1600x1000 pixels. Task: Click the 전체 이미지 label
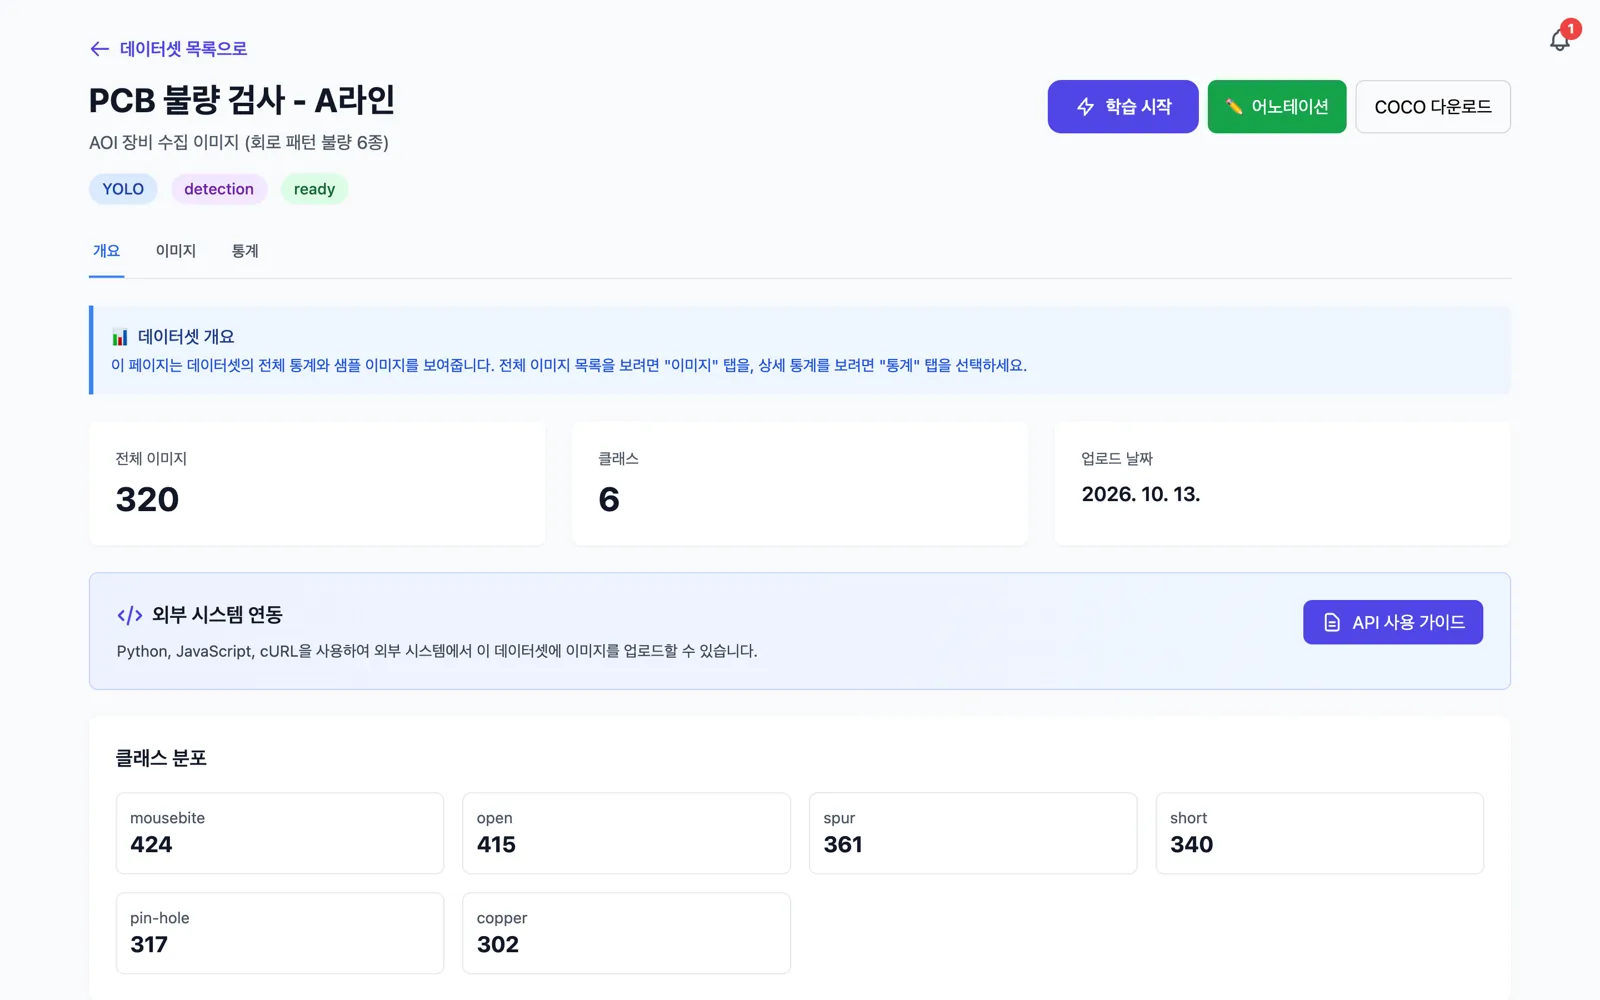click(151, 458)
